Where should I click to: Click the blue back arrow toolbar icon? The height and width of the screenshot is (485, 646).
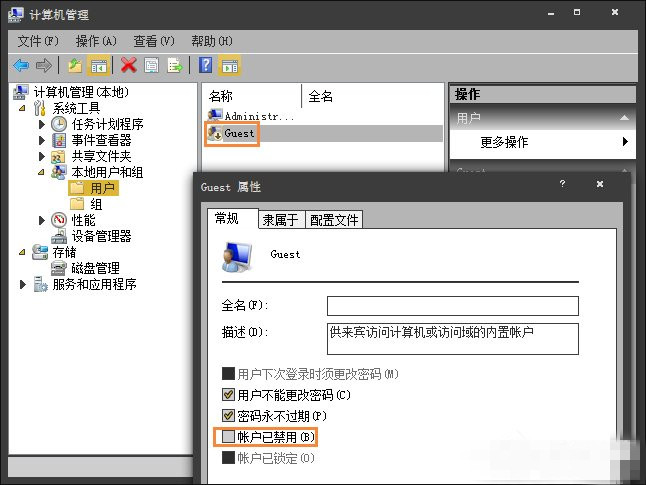[20, 65]
